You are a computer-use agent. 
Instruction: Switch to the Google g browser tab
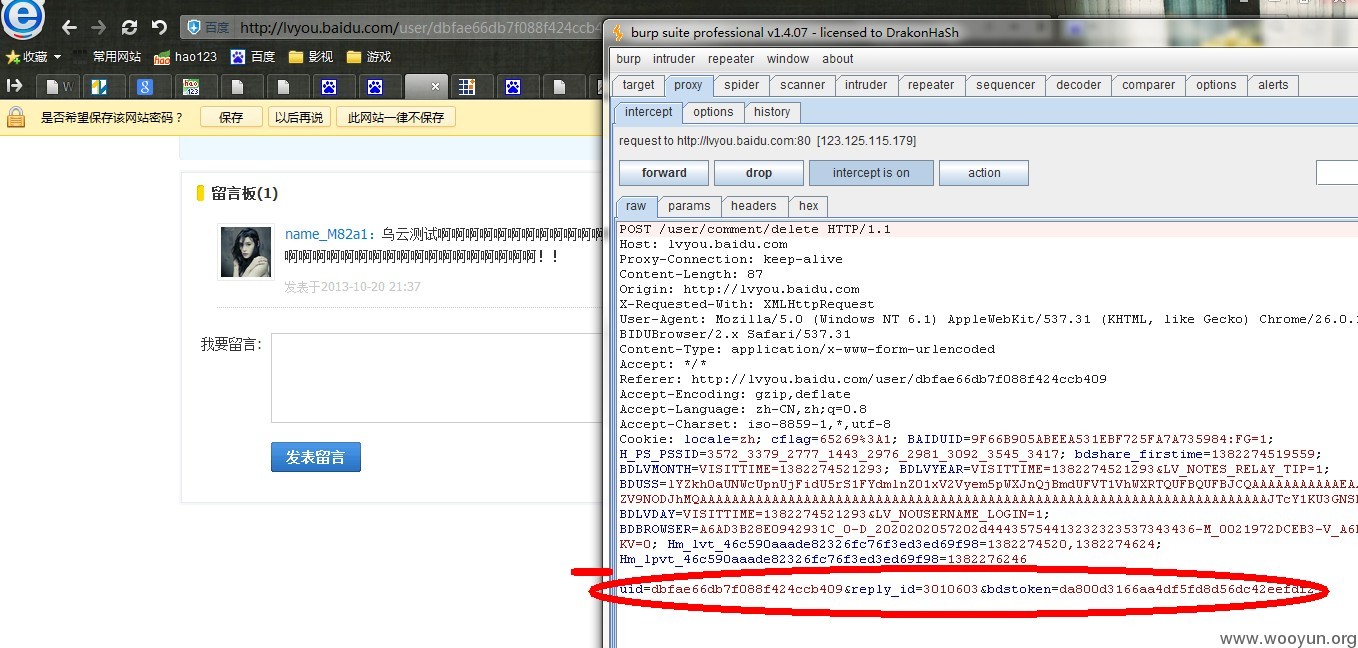144,87
